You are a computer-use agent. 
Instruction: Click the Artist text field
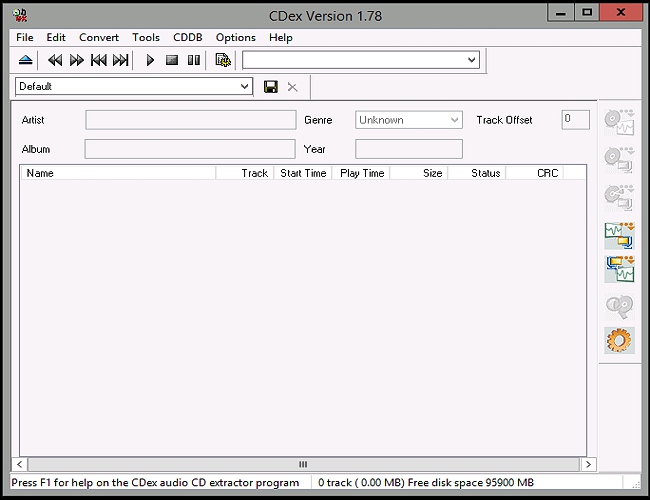click(x=190, y=120)
